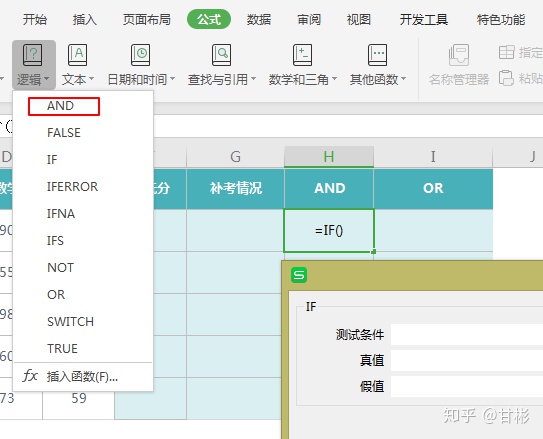Screen dimensions: 543x439
Task: Choose OR from the logic menu
Action: [x=83, y=295]
